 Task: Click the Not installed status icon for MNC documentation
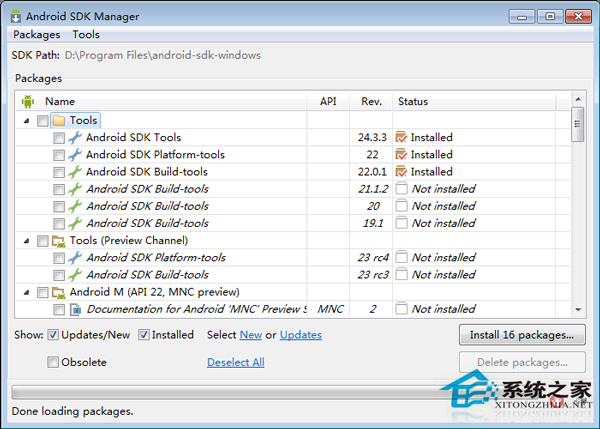click(x=401, y=308)
